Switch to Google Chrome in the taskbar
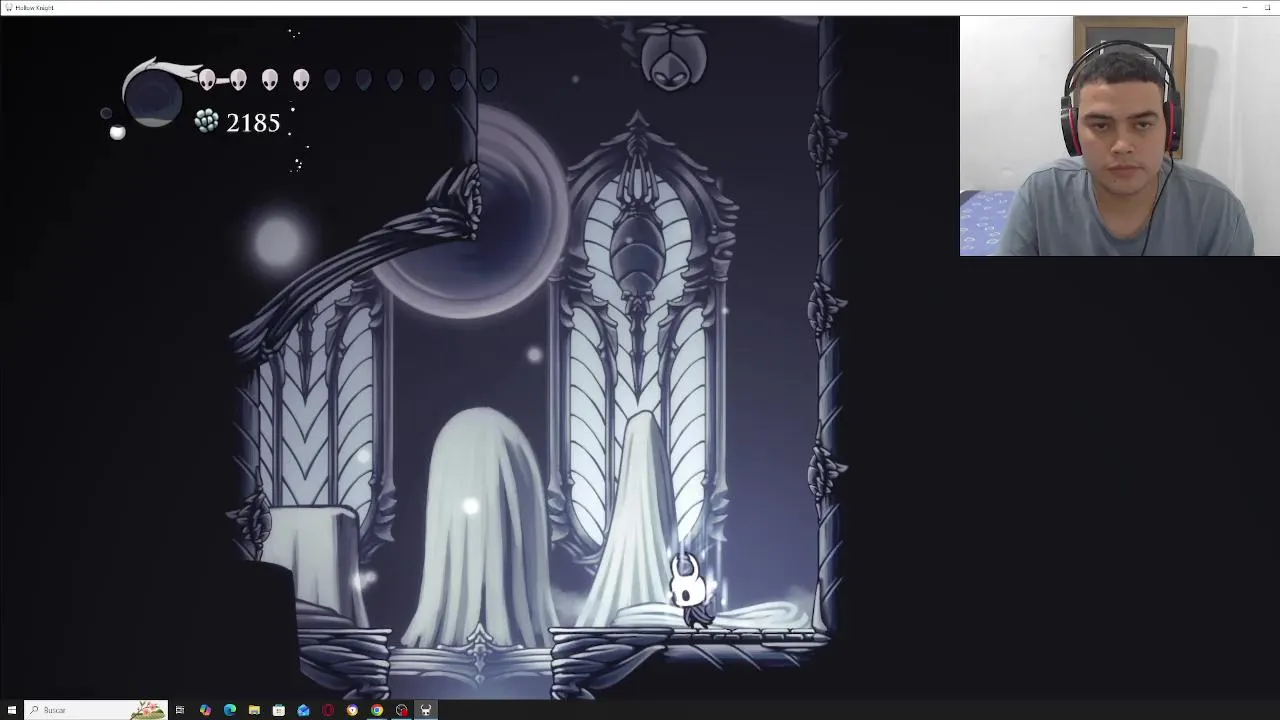 [x=377, y=710]
